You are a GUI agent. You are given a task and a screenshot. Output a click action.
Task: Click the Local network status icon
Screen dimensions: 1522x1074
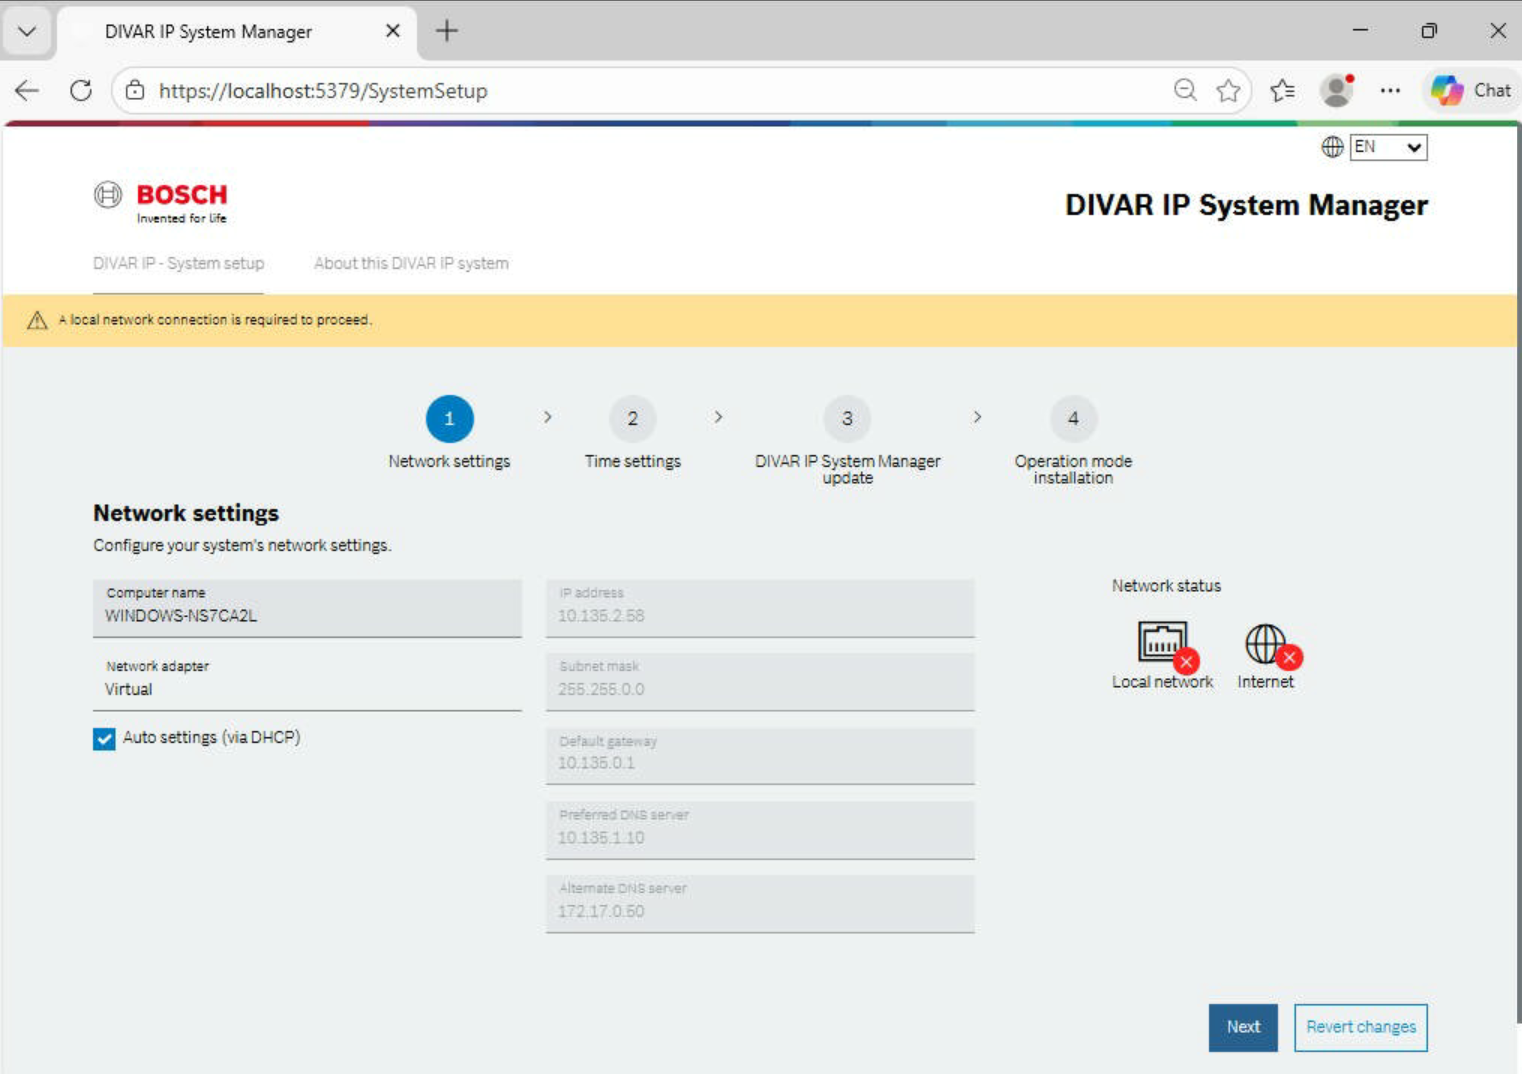1163,643
